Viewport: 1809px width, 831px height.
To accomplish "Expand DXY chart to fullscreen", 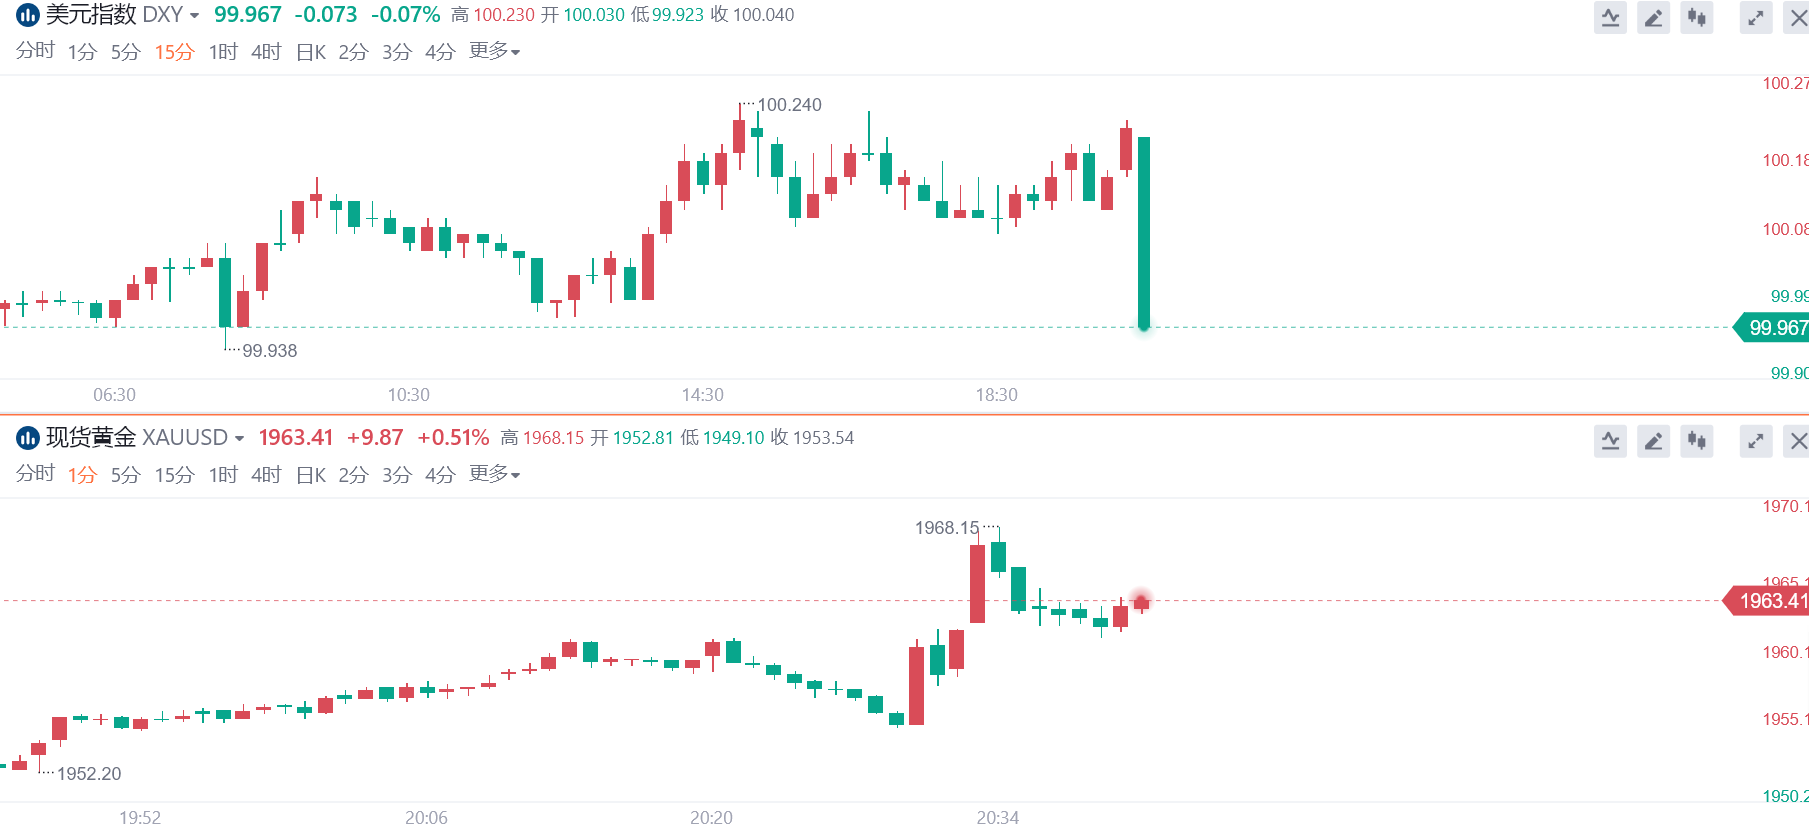I will click(1755, 18).
